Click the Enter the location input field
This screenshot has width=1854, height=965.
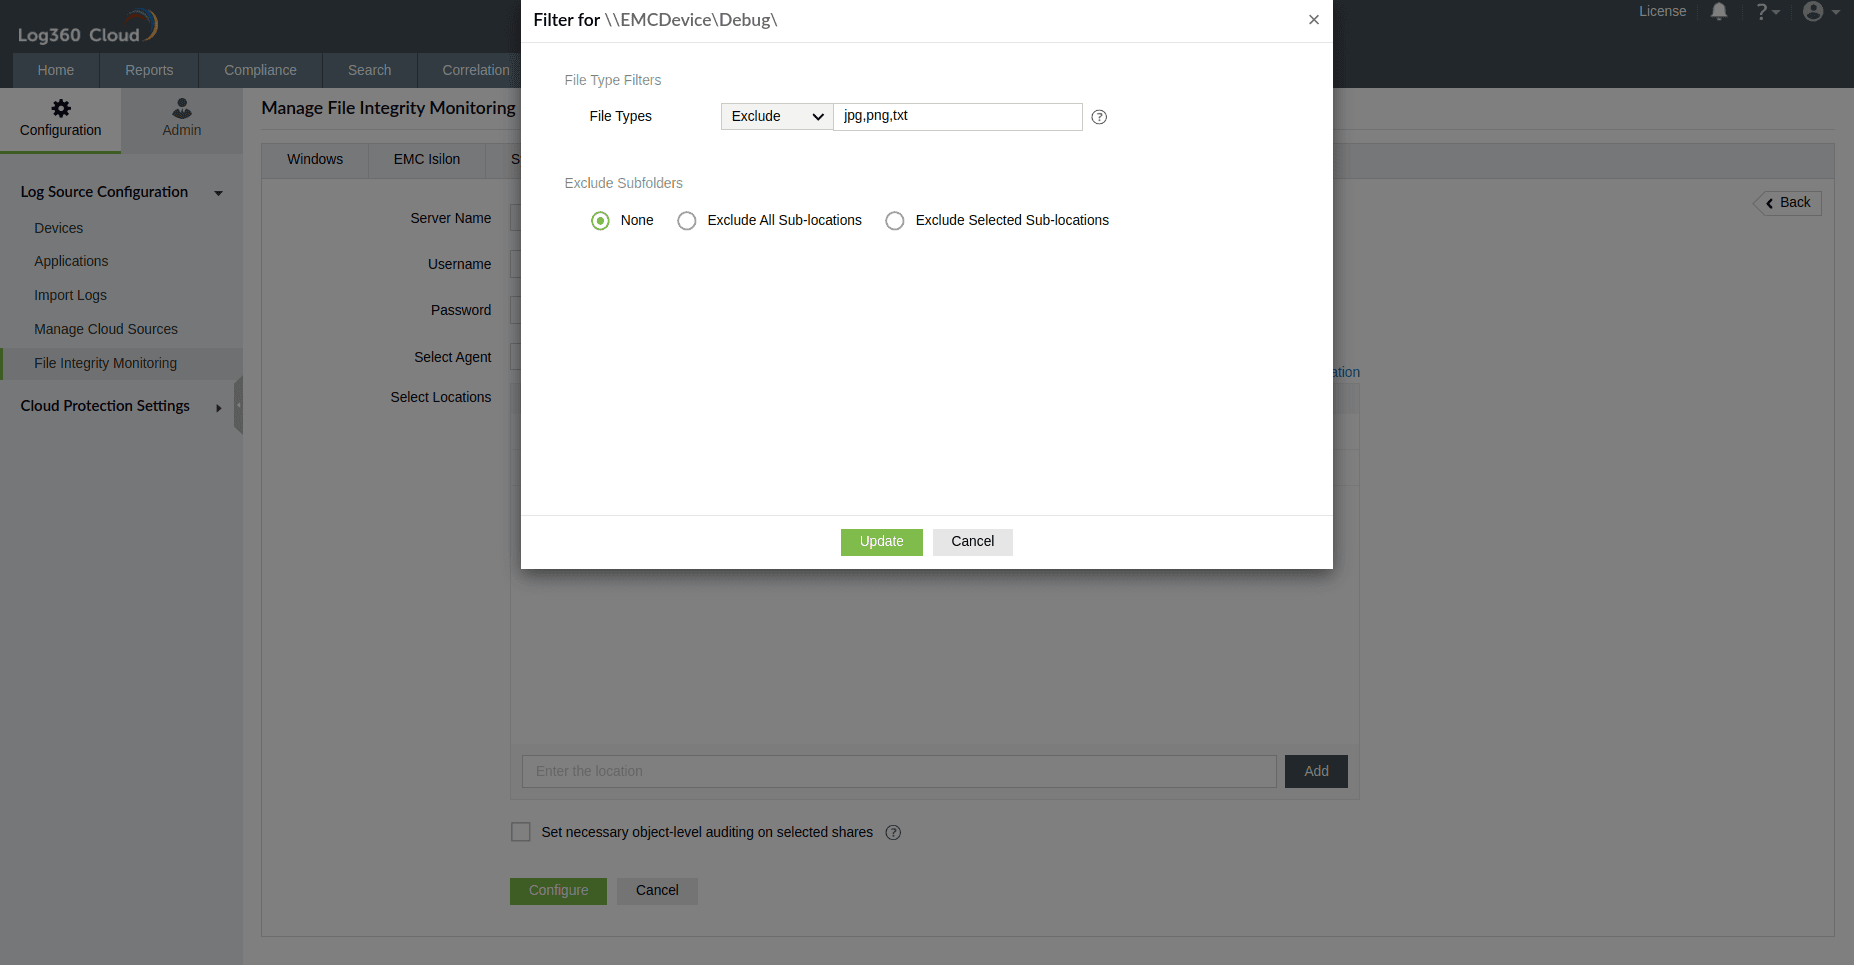[898, 771]
